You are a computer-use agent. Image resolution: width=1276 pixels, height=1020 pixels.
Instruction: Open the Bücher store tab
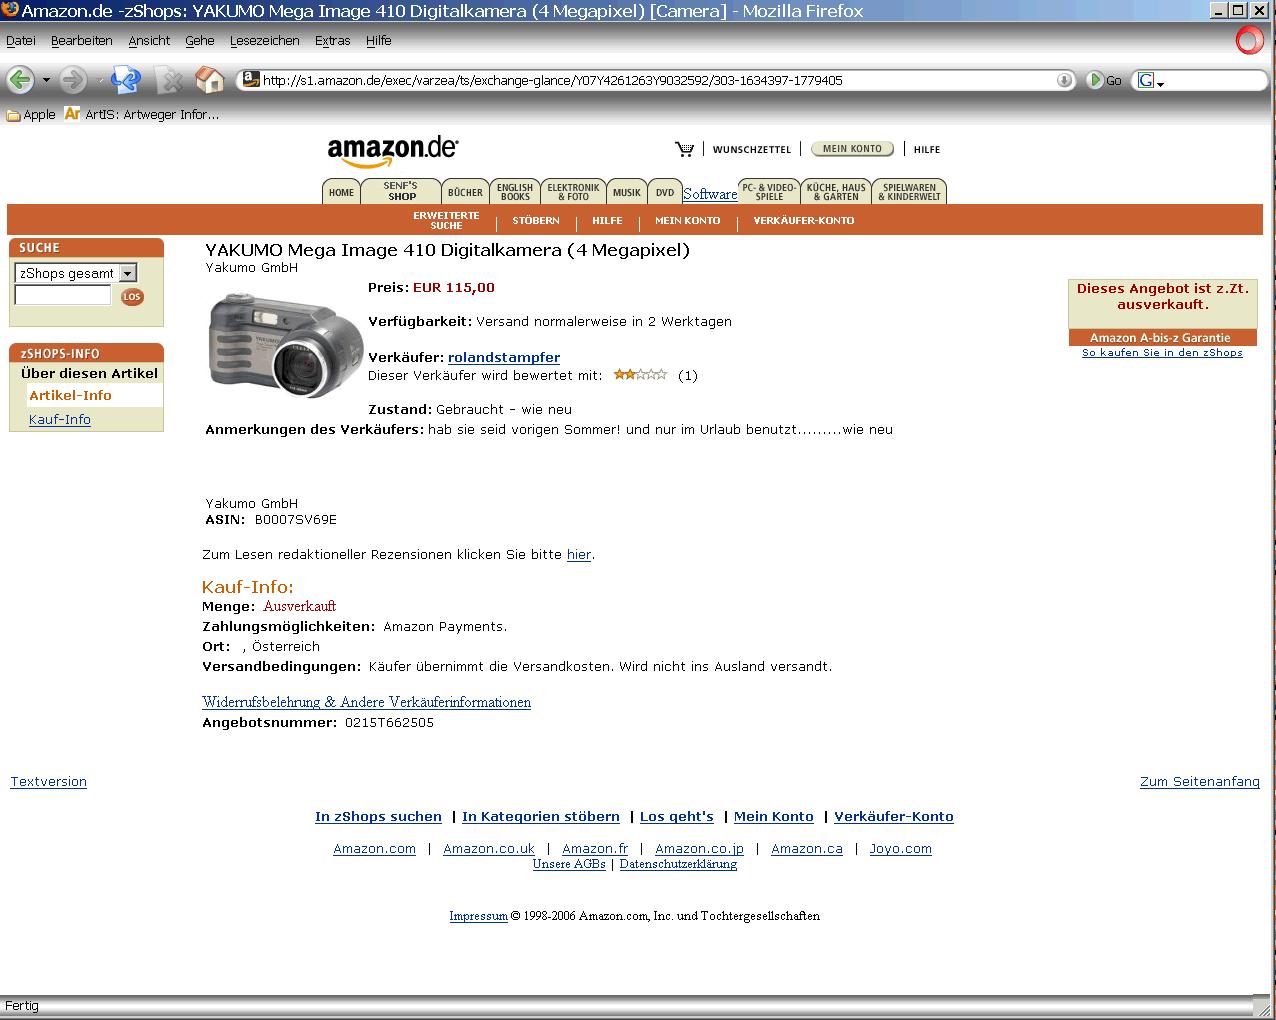pos(465,192)
